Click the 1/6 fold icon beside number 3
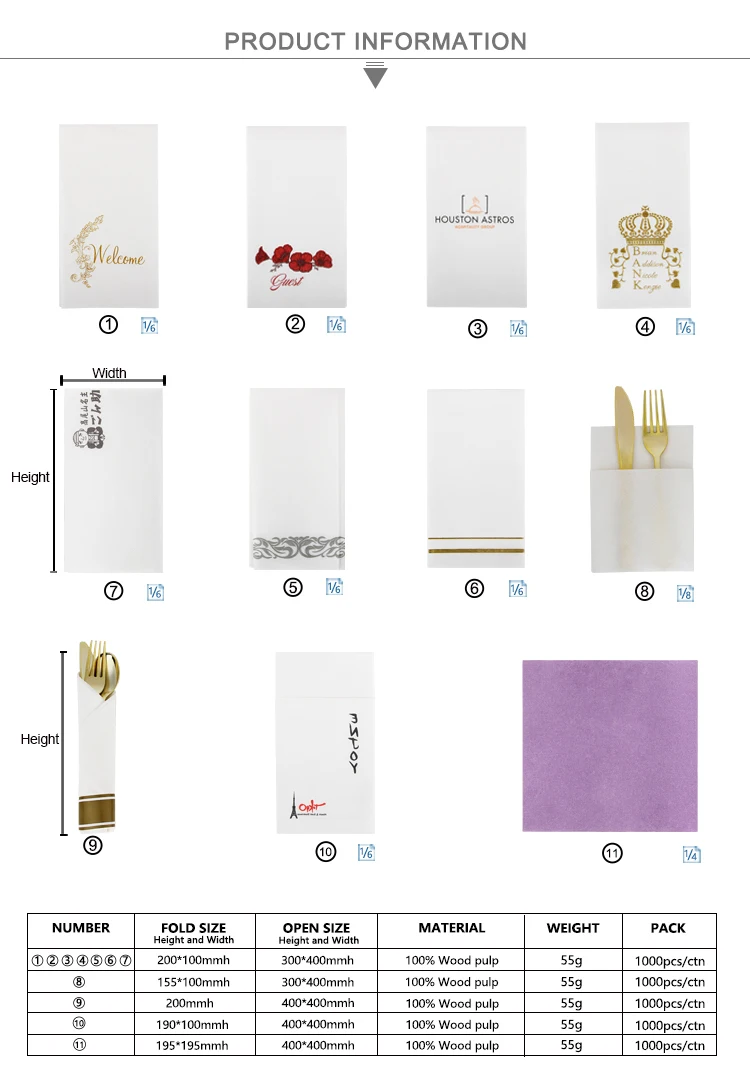750x1071 pixels. pyautogui.click(x=518, y=329)
